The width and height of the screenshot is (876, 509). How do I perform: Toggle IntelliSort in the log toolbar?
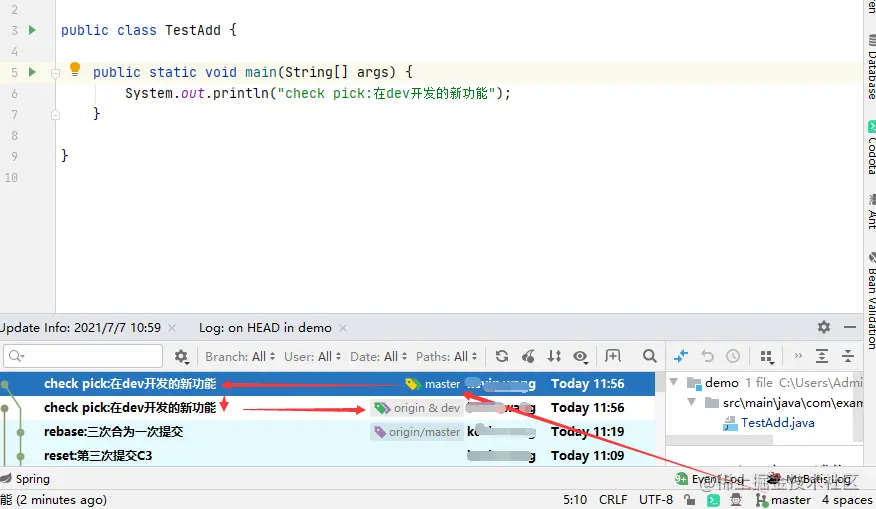click(x=554, y=356)
